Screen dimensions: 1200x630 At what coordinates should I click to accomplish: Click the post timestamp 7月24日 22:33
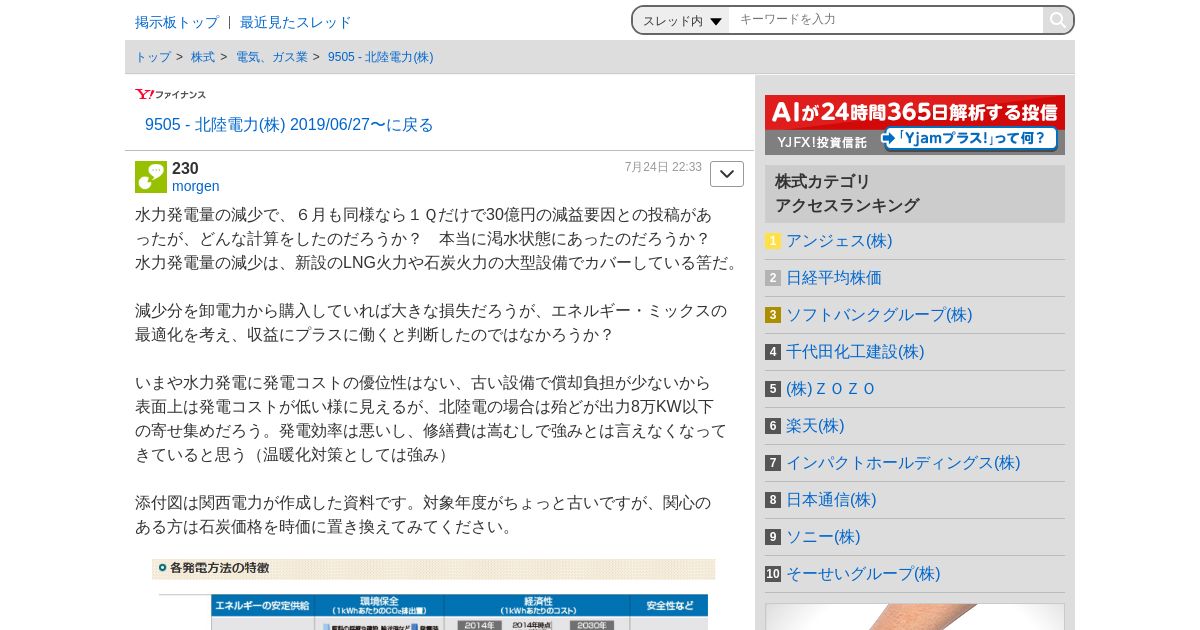tap(663, 167)
